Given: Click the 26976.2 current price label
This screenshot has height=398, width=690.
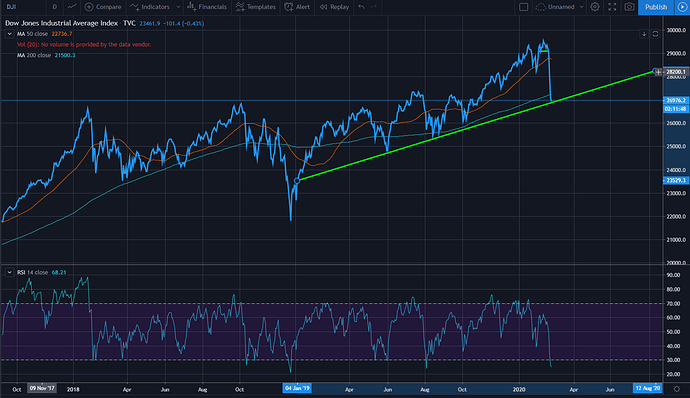Looking at the screenshot, I should click(x=675, y=100).
